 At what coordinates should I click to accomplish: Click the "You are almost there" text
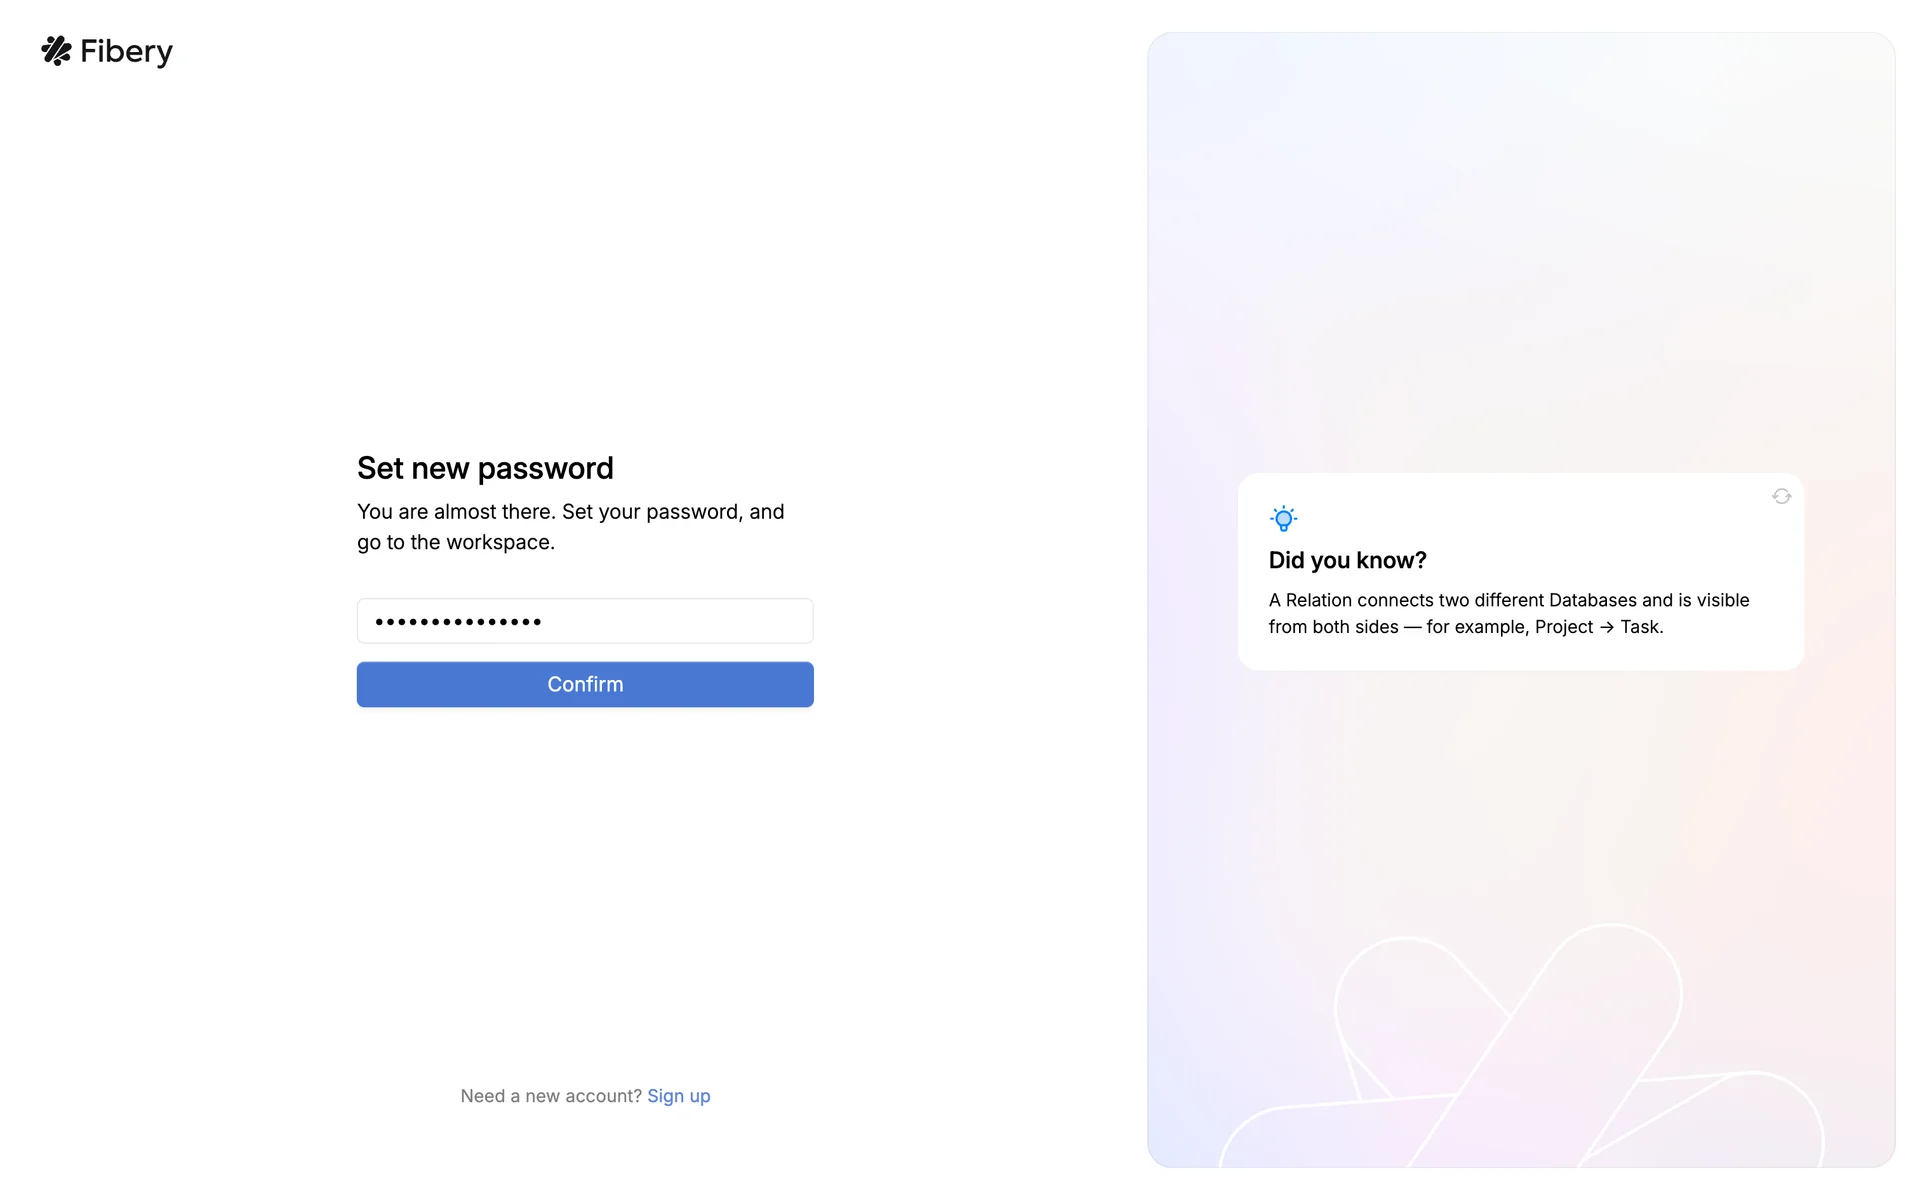[455, 512]
